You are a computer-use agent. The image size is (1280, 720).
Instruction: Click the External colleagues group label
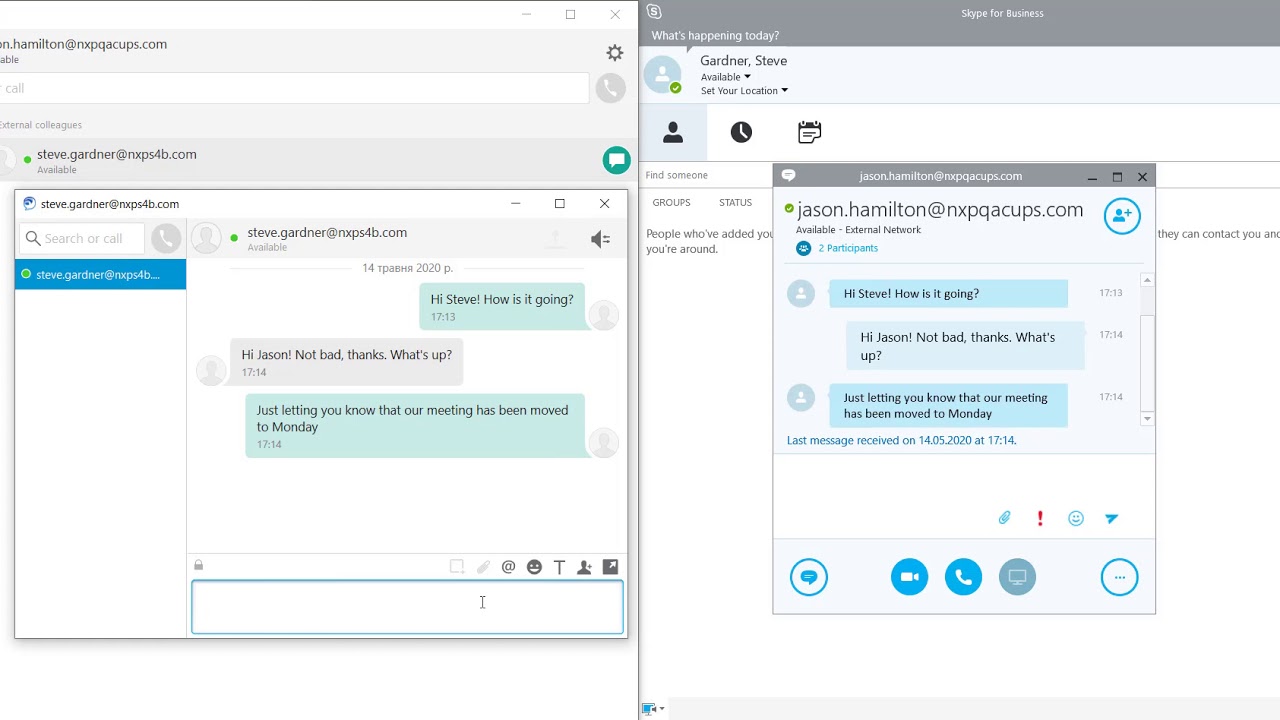click(40, 125)
